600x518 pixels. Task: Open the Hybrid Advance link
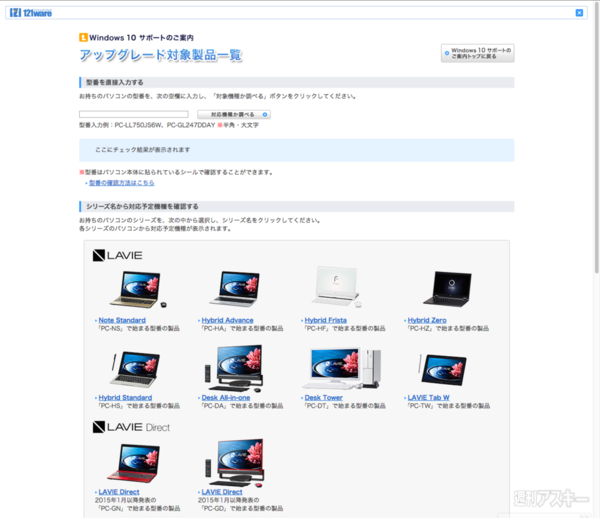pyautogui.click(x=227, y=320)
